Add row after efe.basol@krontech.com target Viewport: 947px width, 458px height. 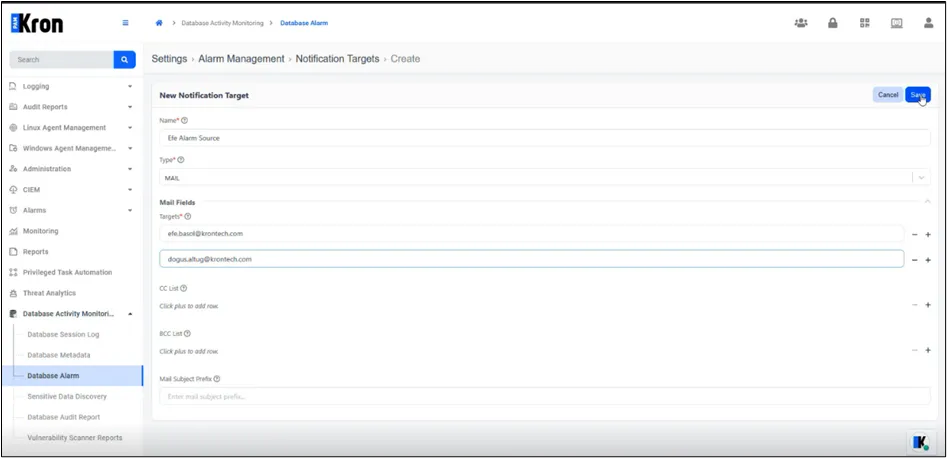928,234
